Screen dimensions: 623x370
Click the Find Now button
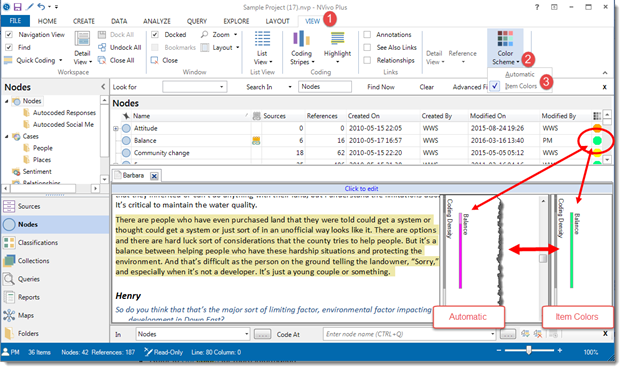pyautogui.click(x=381, y=87)
